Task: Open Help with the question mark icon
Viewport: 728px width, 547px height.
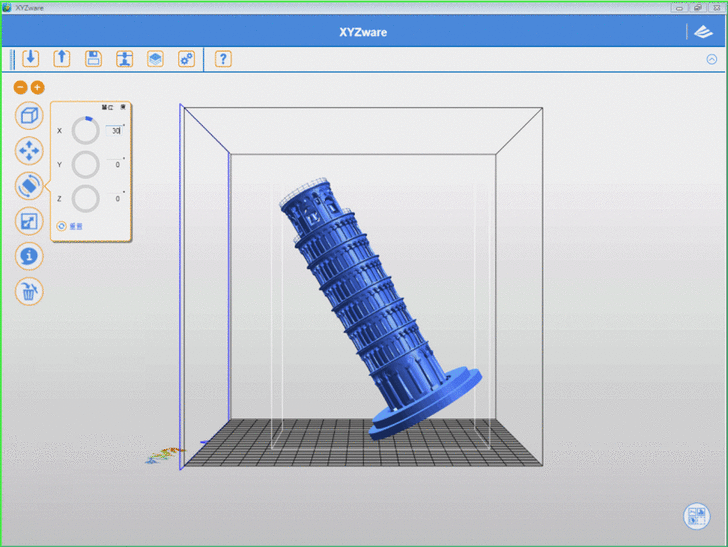Action: (x=223, y=58)
